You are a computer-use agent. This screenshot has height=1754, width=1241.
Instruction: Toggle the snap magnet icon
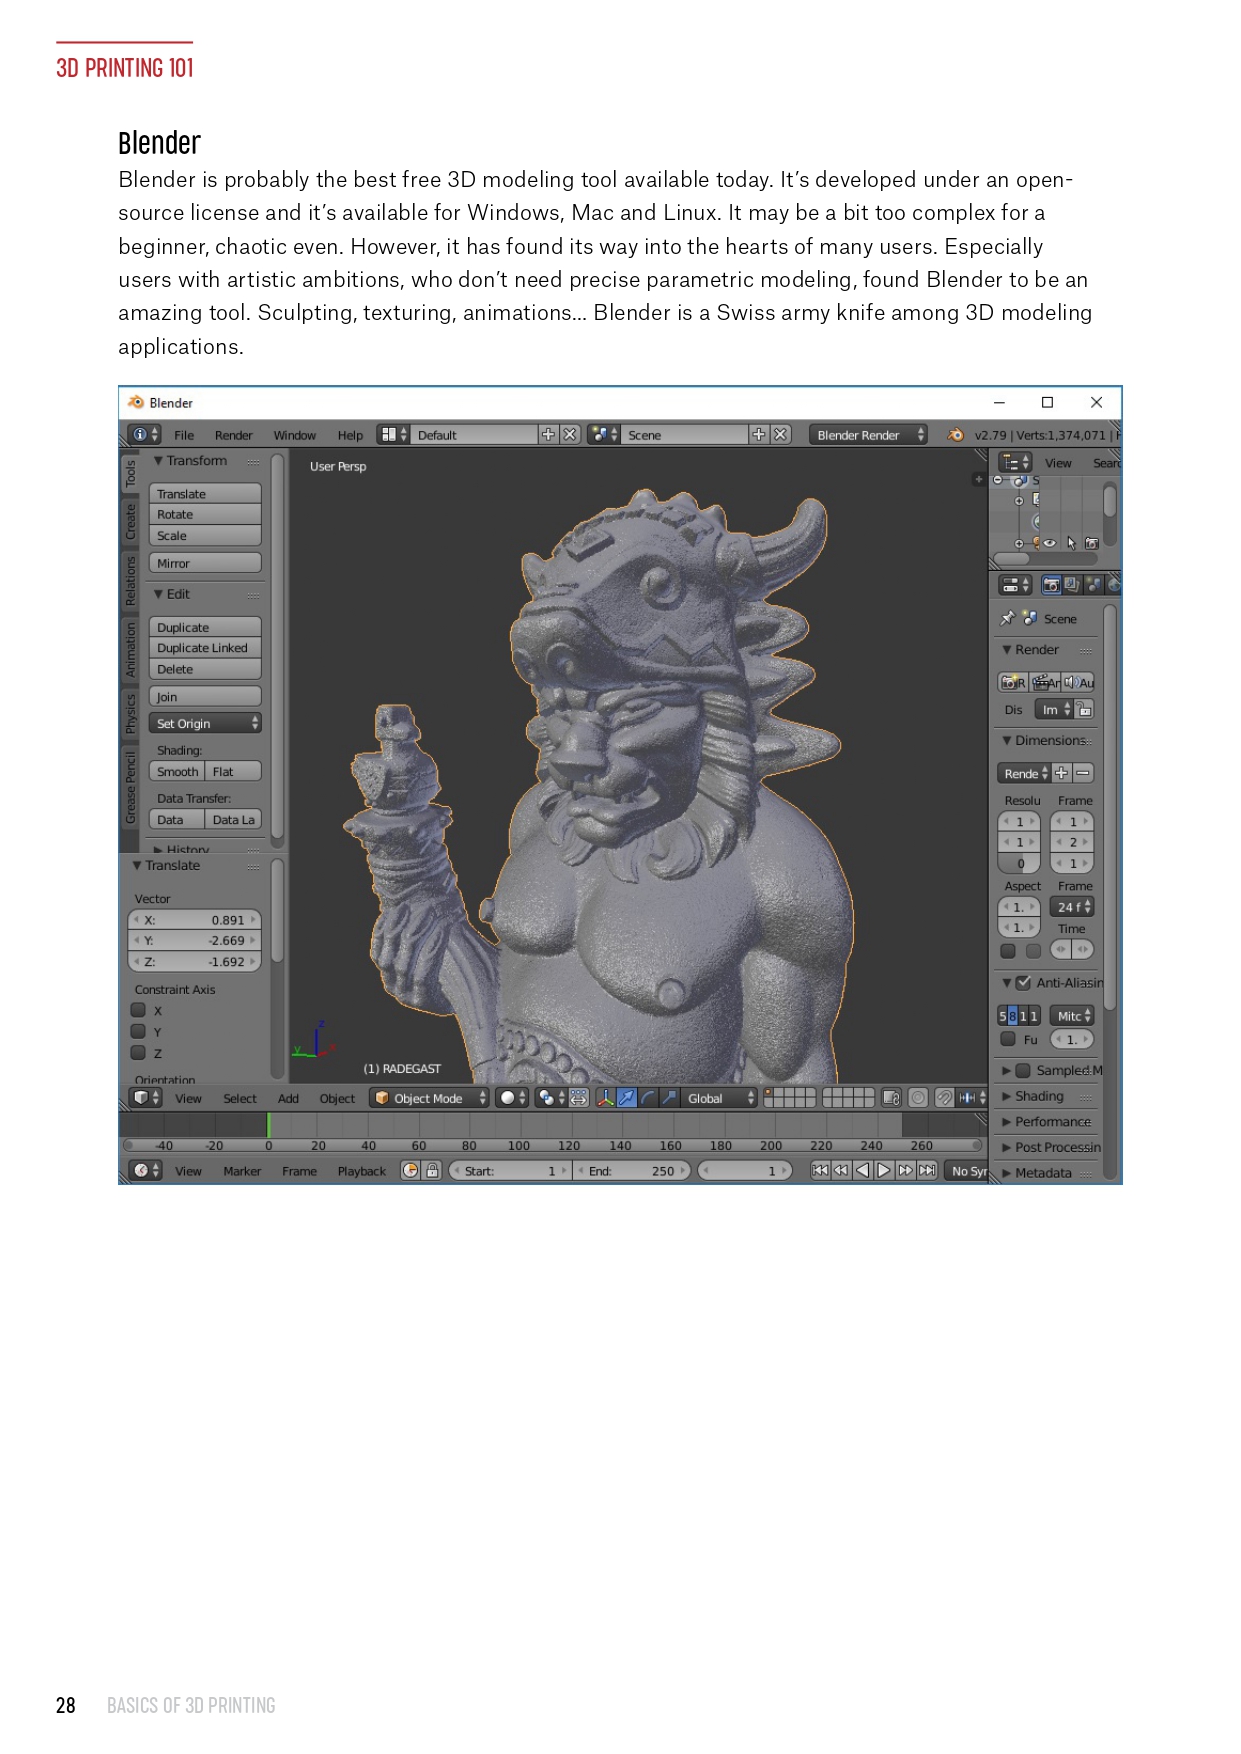pos(944,1098)
